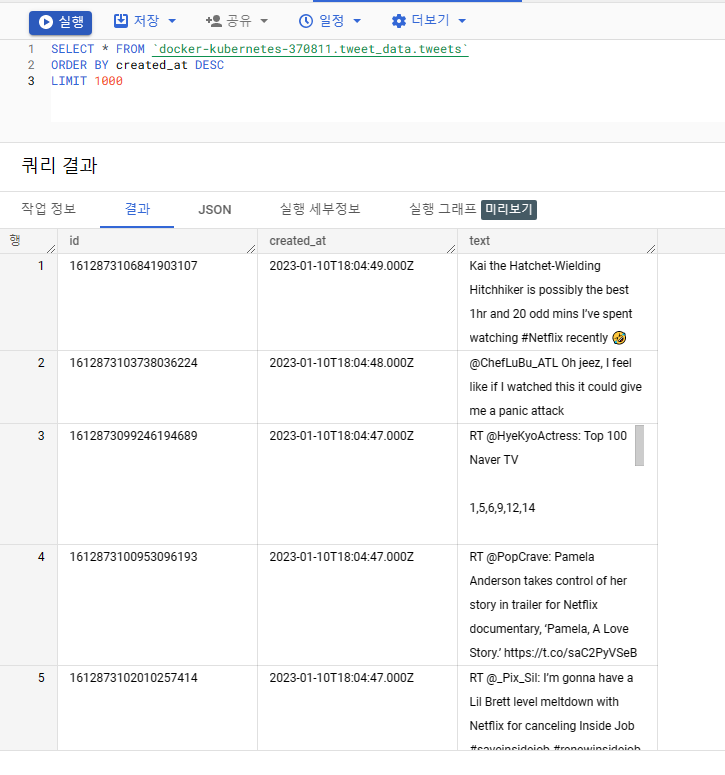Image resolution: width=725 pixels, height=775 pixels.
Task: Click resize handle of the 행 column
Action: tap(51, 249)
